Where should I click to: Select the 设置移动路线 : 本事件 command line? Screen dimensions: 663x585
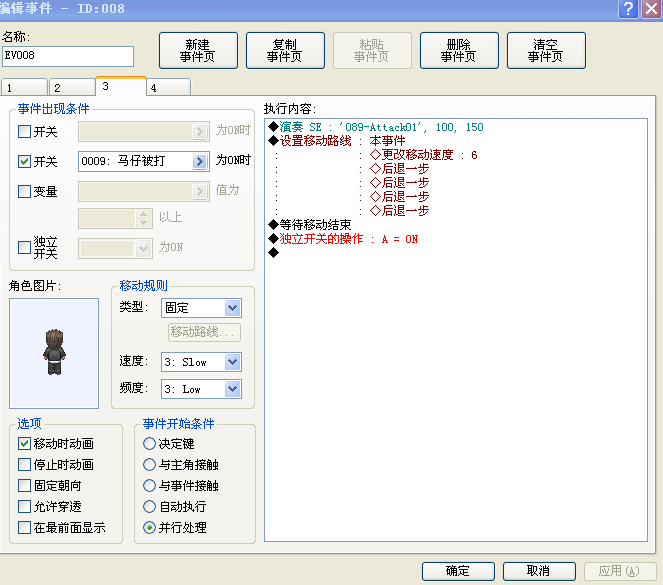337,141
